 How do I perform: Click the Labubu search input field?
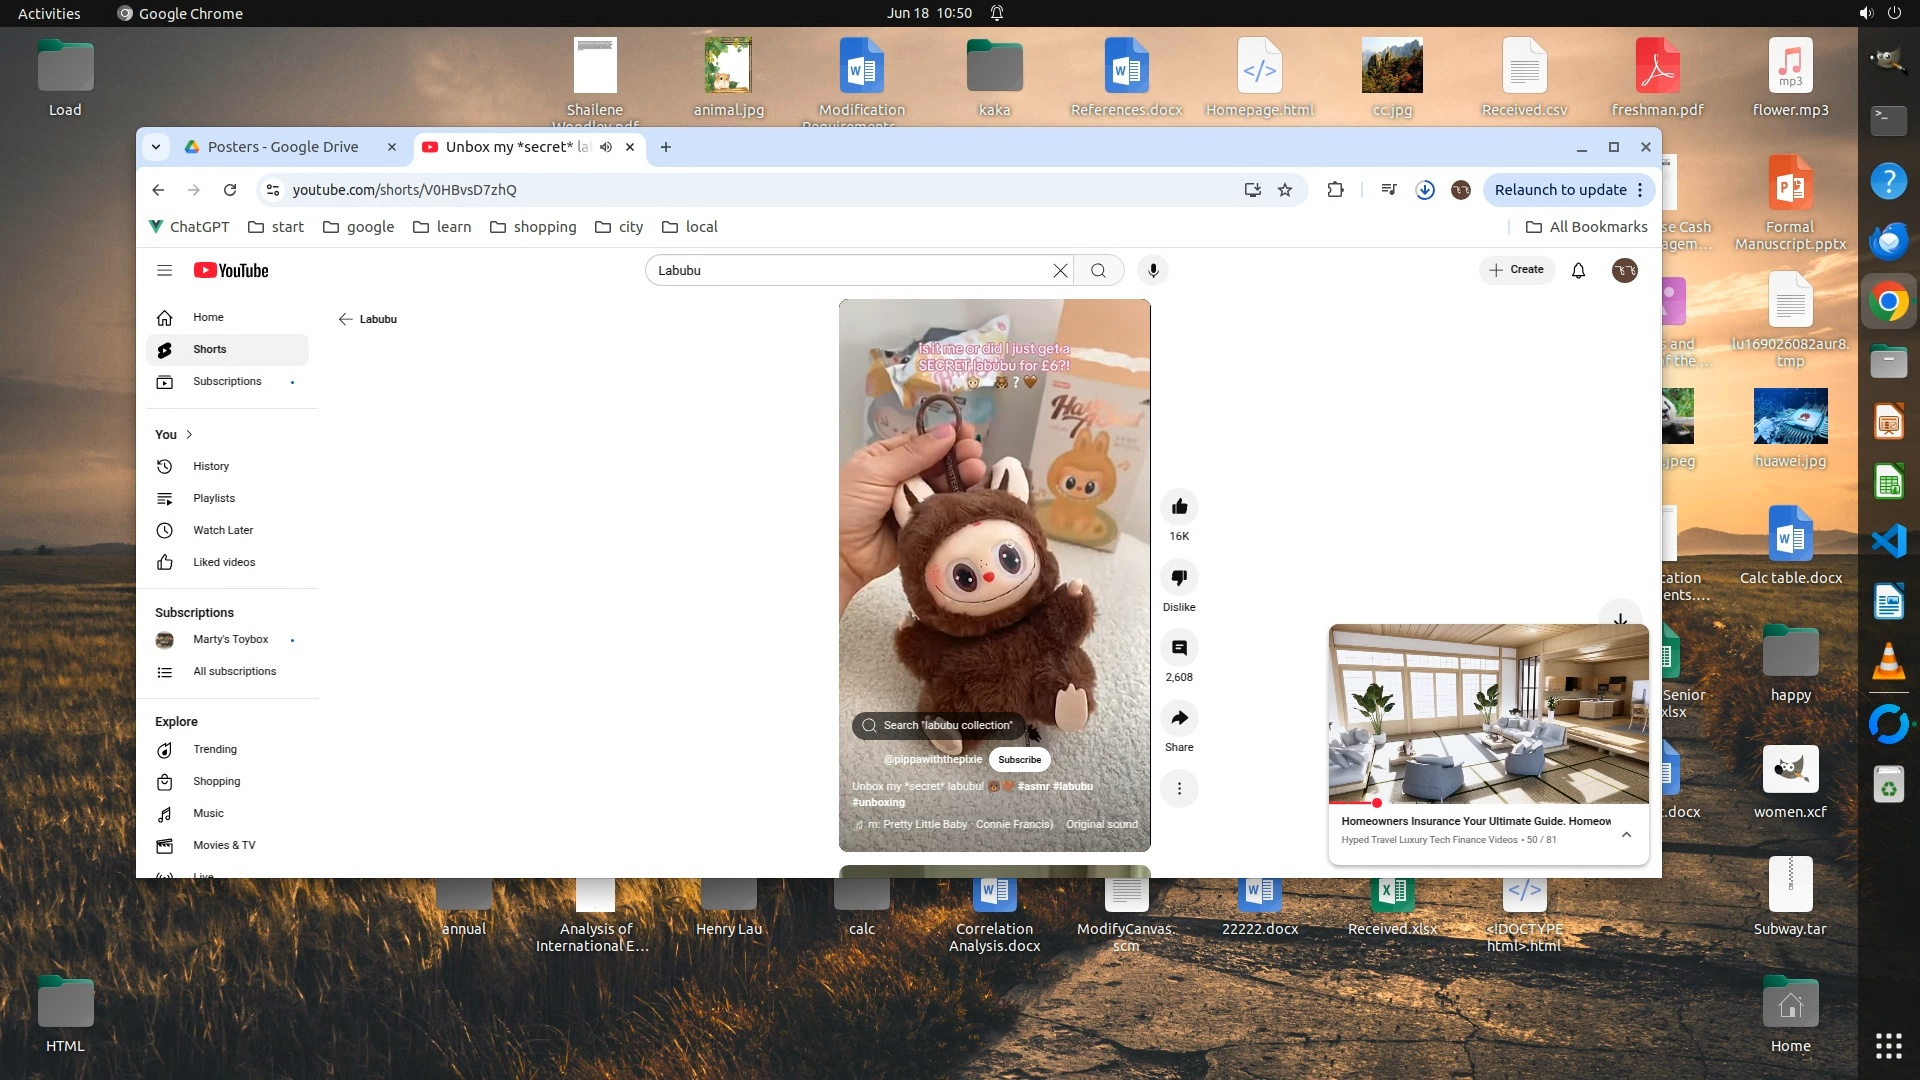[850, 270]
